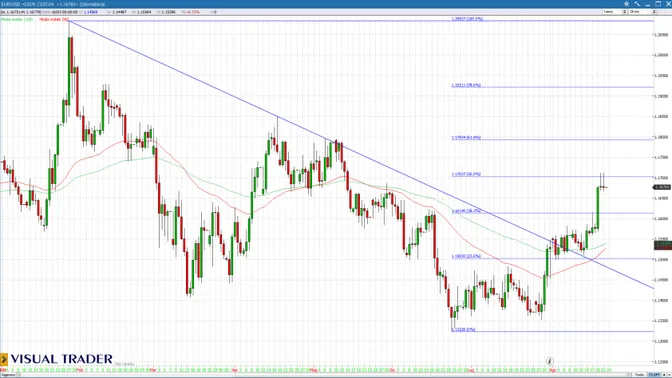Click the Apr month marker on time axis
The width and height of the screenshot is (672, 378).
click(x=234, y=369)
